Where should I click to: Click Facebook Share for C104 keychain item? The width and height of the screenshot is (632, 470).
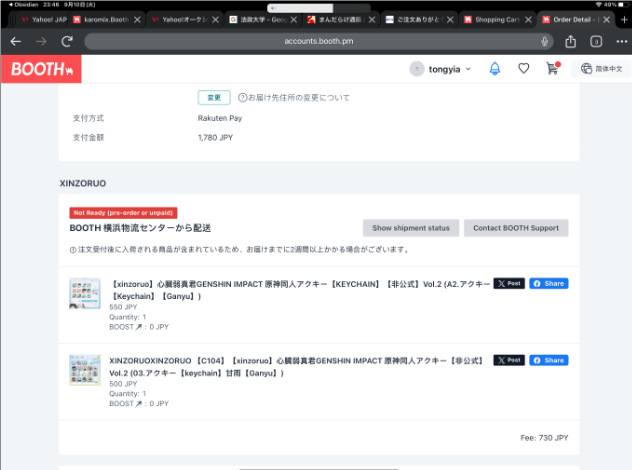tap(549, 360)
